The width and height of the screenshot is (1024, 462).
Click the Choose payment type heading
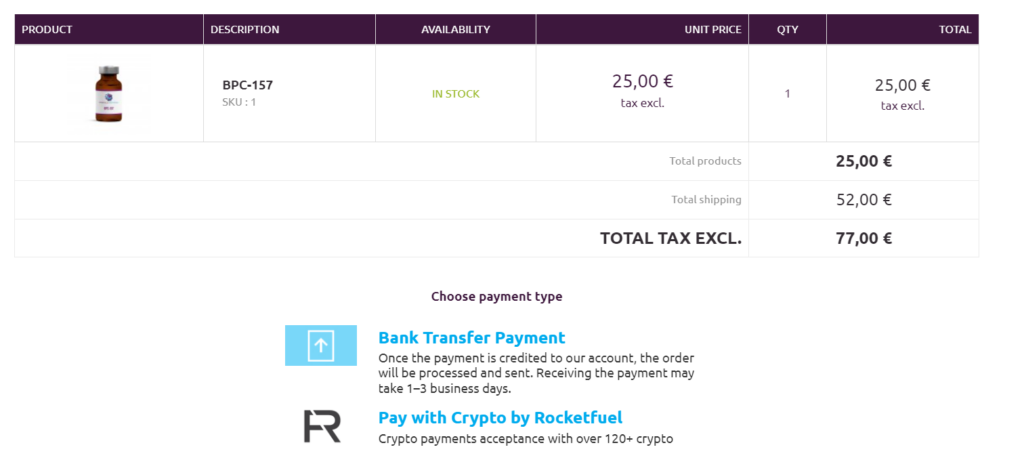496,297
